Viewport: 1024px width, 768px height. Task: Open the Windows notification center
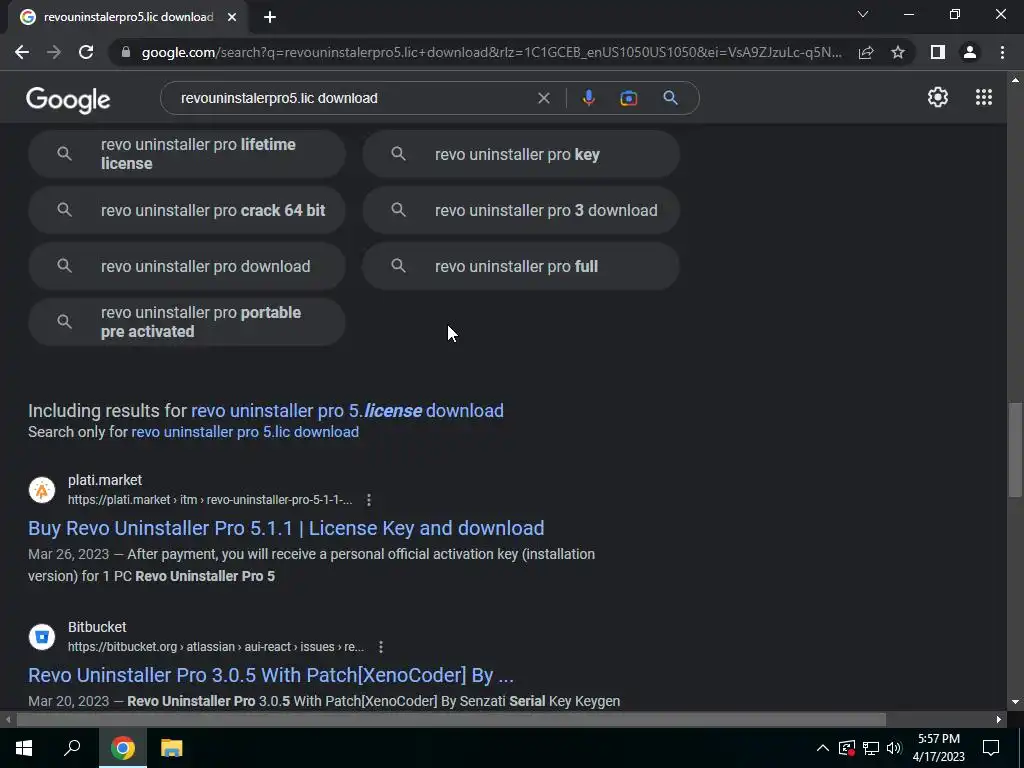(x=991, y=748)
